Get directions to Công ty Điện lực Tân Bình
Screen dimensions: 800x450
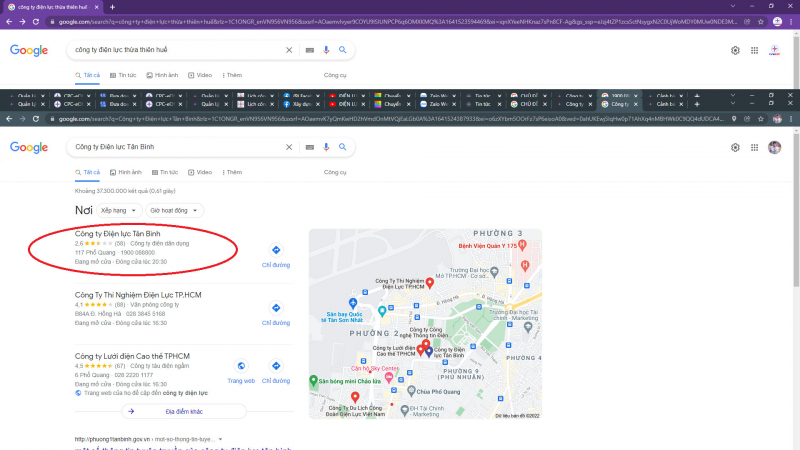coord(276,250)
